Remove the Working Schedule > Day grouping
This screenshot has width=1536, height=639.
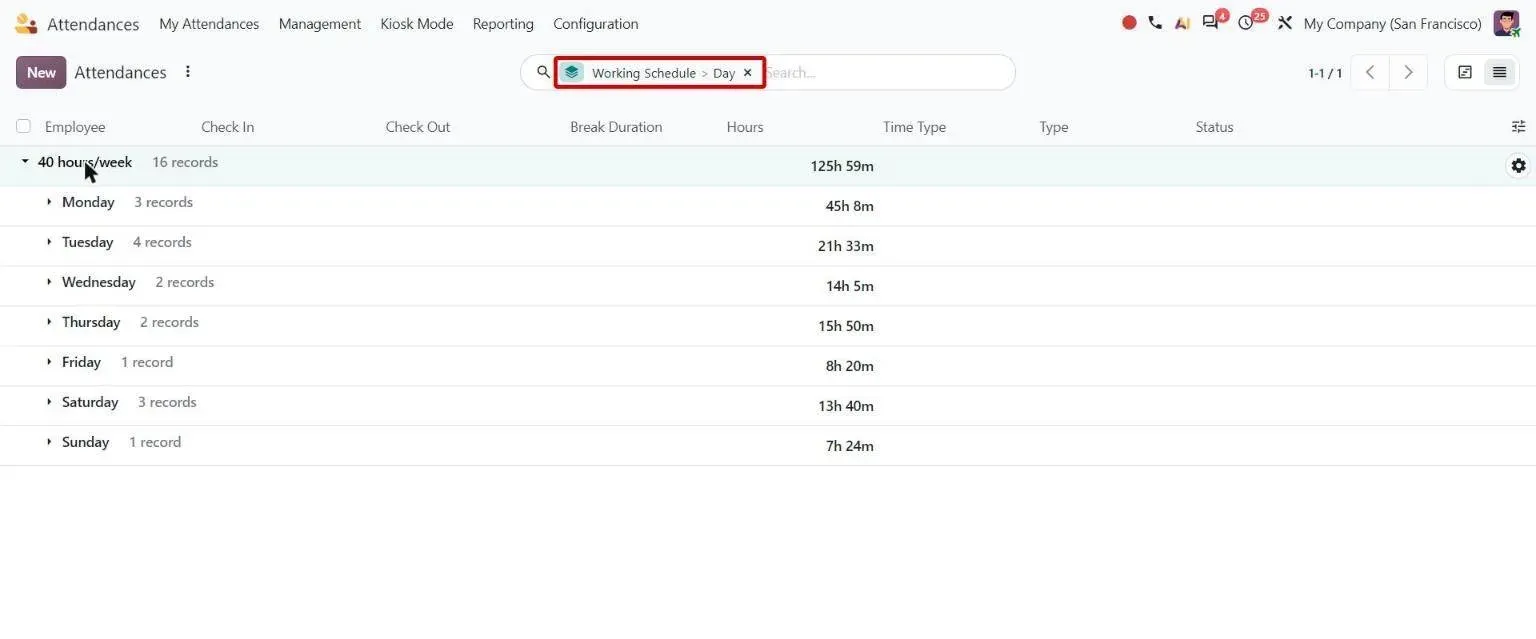(747, 73)
